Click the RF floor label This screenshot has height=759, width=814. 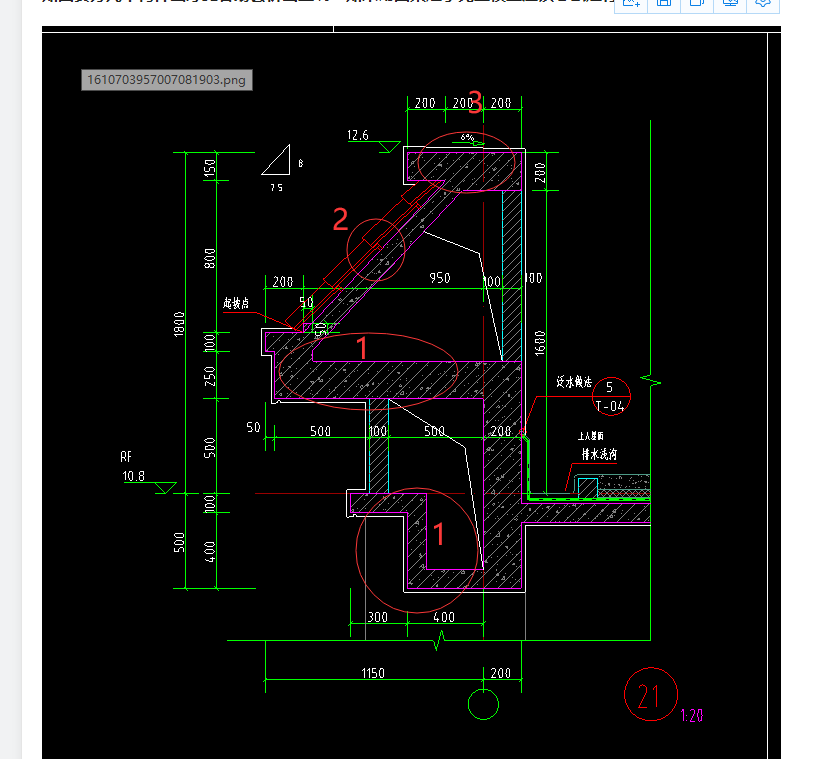pos(126,457)
